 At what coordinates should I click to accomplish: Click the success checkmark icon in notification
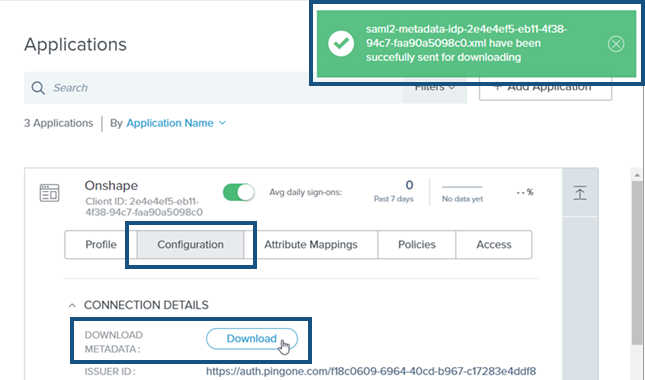click(x=341, y=44)
